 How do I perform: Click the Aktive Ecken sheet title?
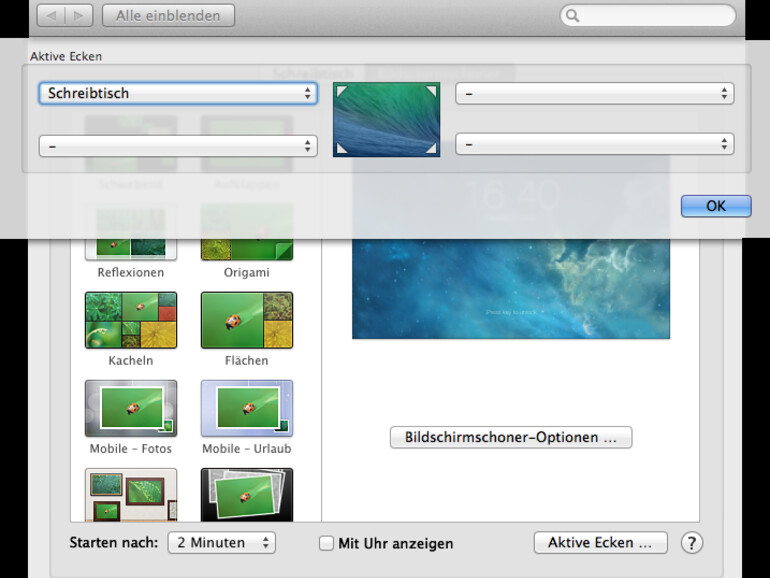pos(66,56)
